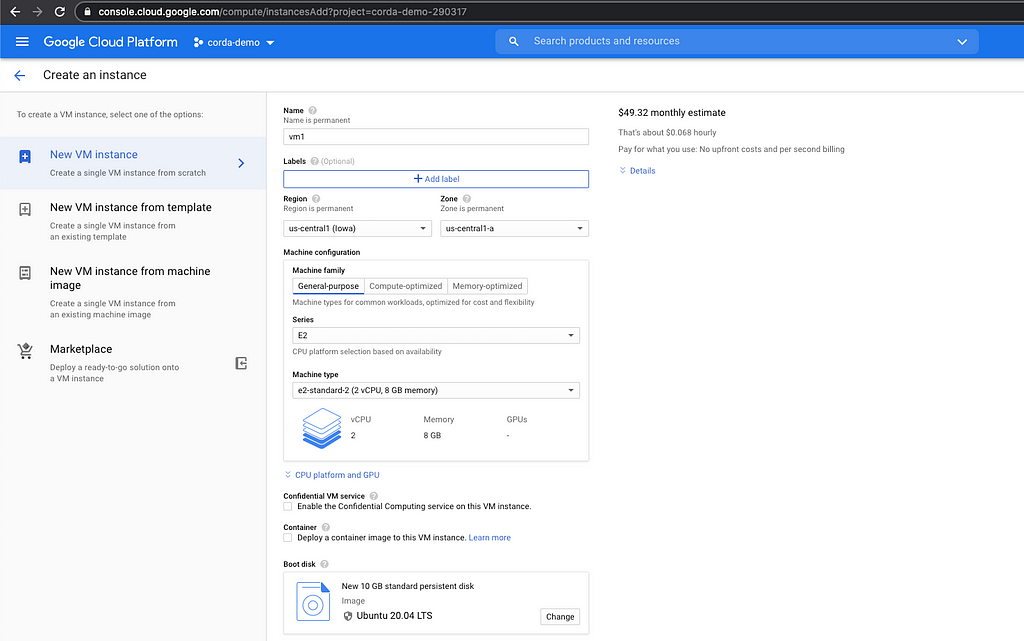Viewport: 1024px width, 641px height.
Task: Choose New VM instance from machine image
Action: [x=133, y=292]
